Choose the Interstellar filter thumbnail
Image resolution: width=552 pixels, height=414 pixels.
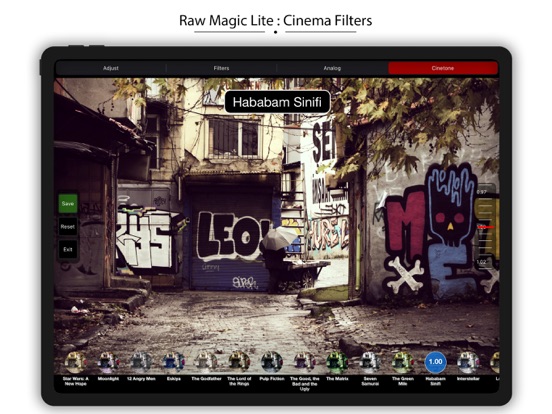(x=468, y=362)
